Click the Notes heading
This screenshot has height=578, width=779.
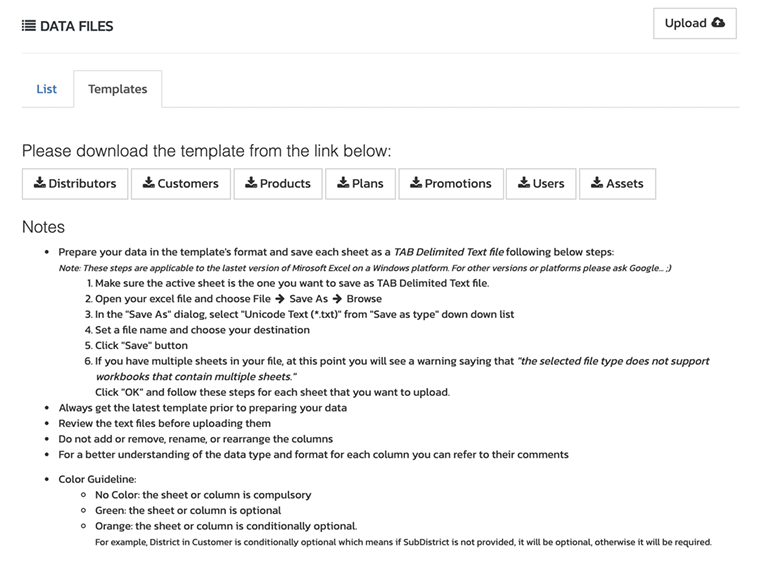tap(43, 227)
